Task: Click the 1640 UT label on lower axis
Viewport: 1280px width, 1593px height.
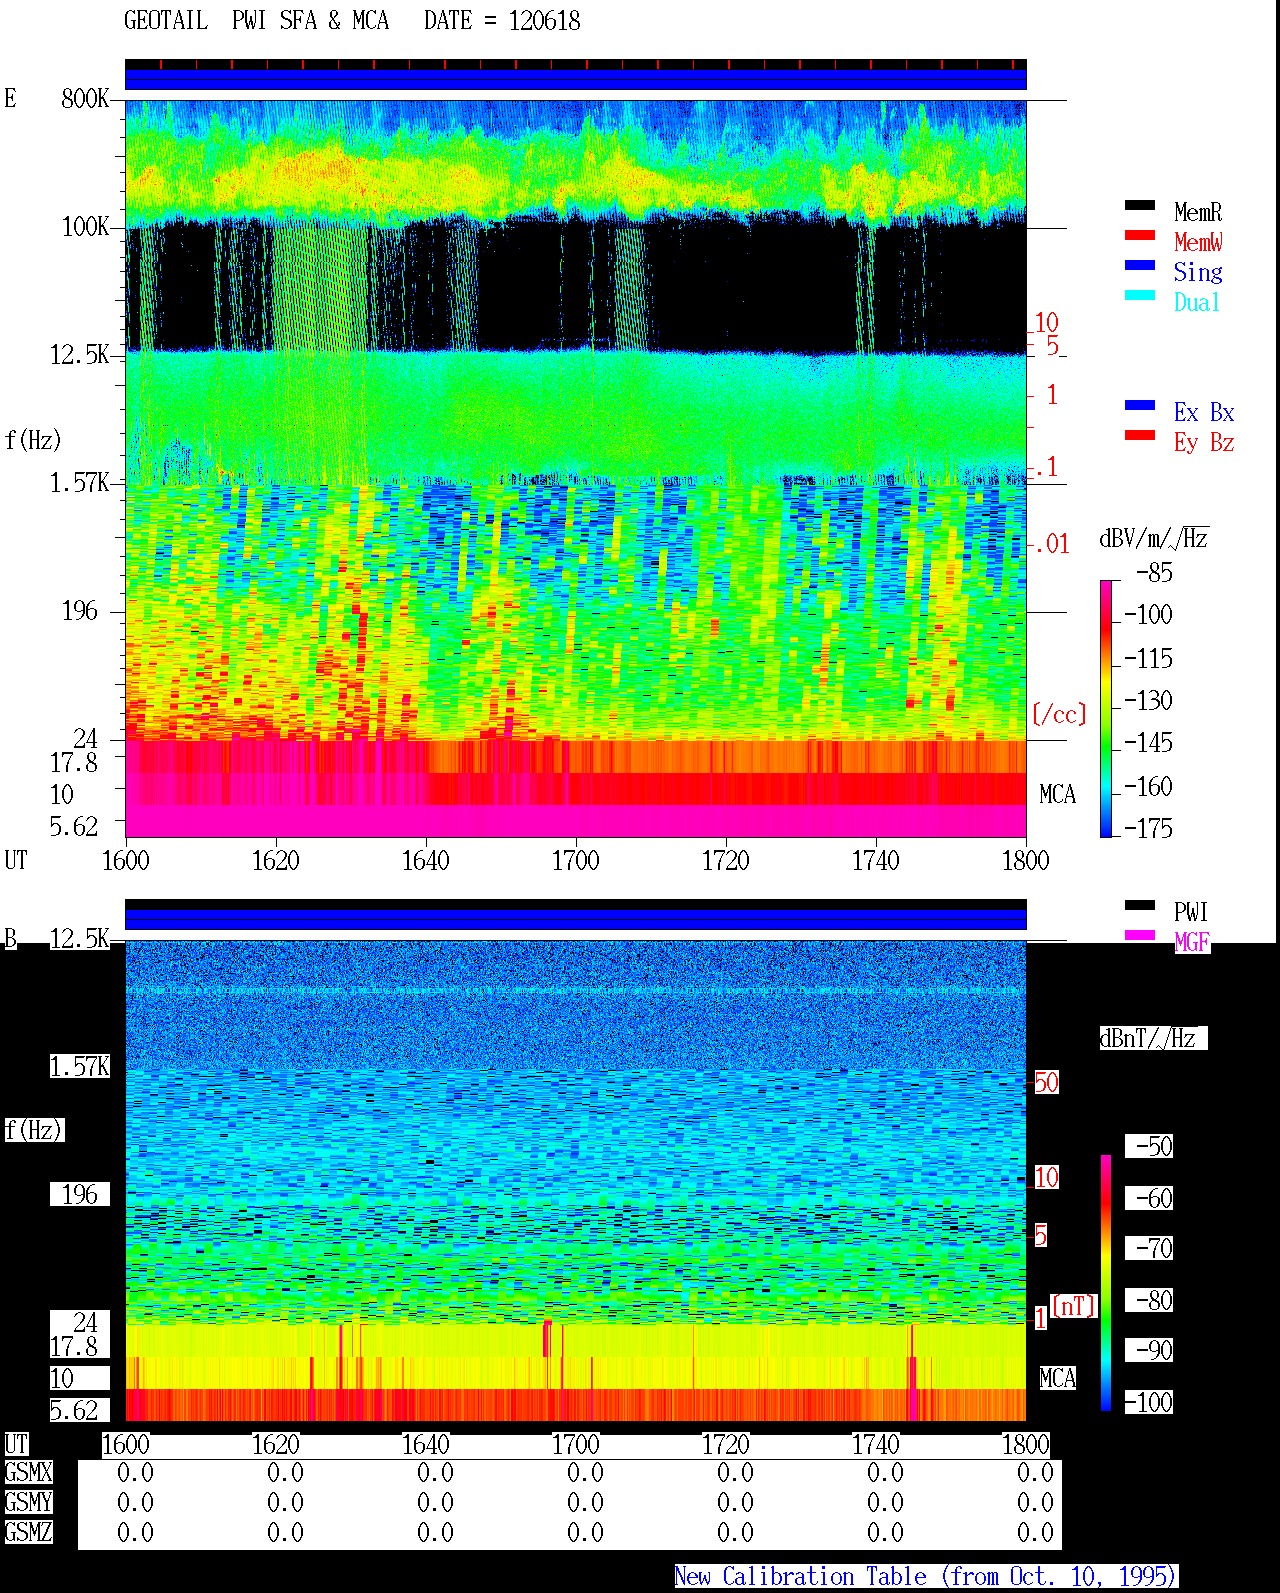Action: (x=426, y=1444)
